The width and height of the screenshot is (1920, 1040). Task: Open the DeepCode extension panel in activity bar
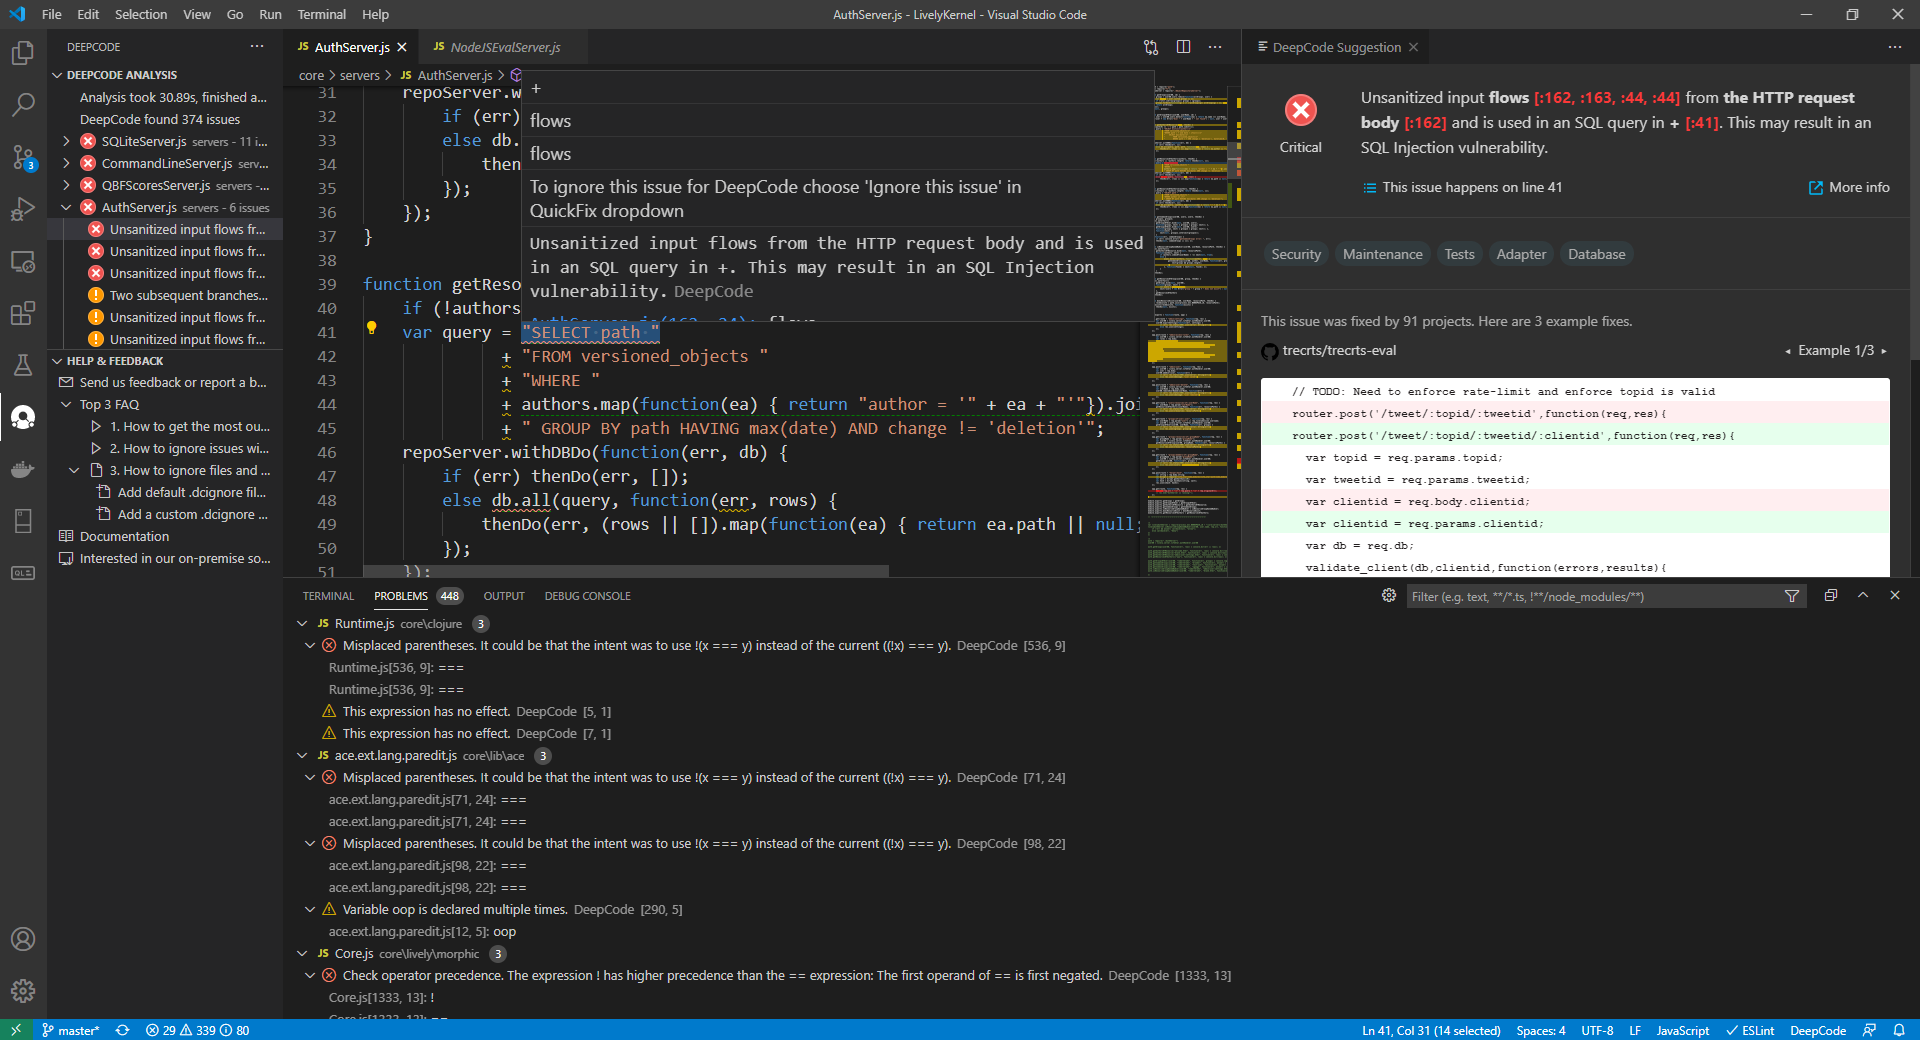pos(22,418)
